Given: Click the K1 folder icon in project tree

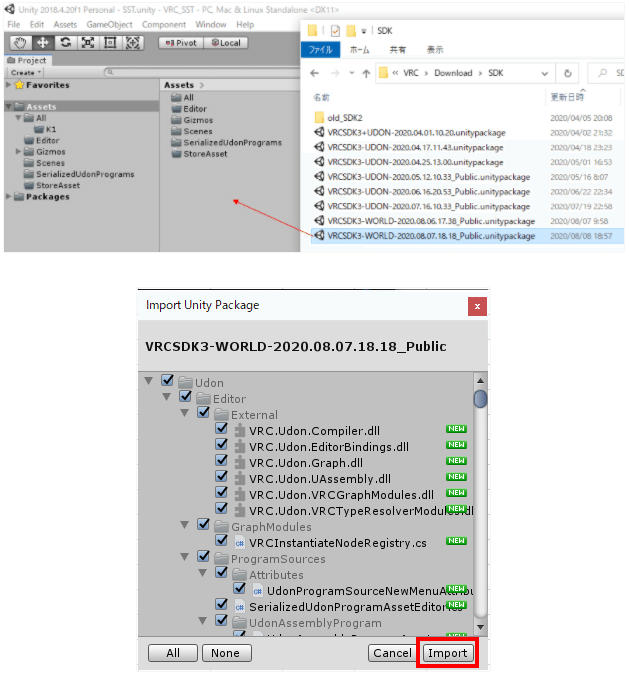Looking at the screenshot, I should [39, 129].
